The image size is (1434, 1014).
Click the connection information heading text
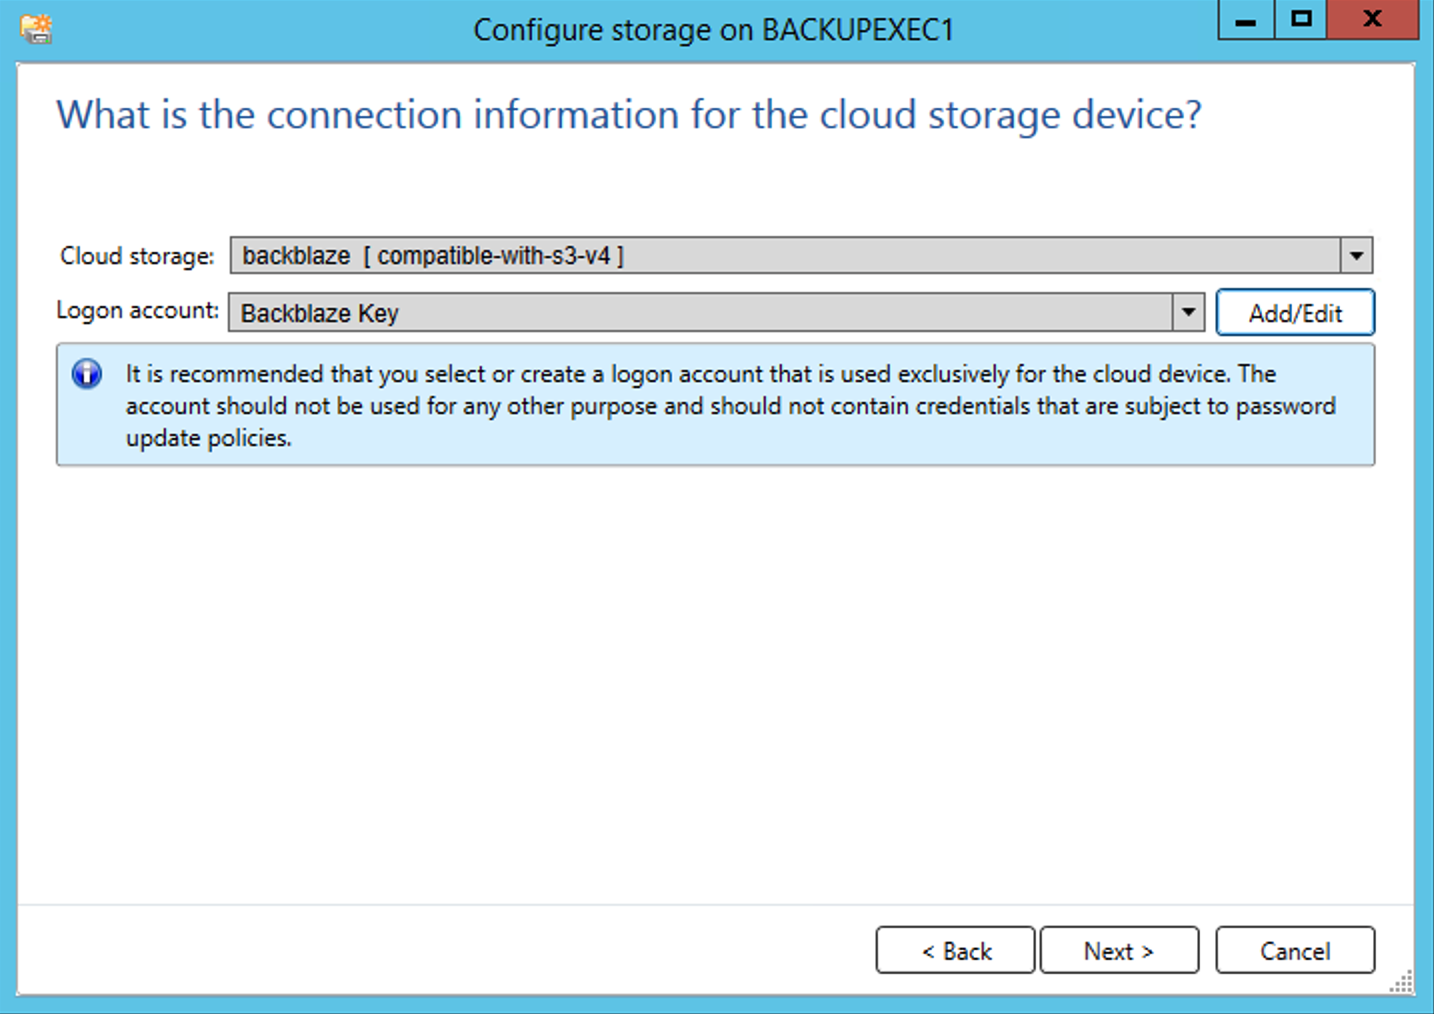click(629, 115)
